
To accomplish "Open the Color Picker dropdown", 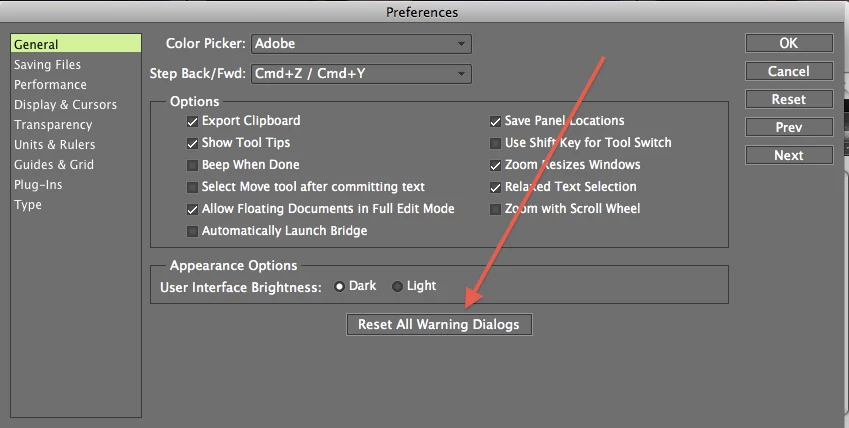I will pos(361,44).
